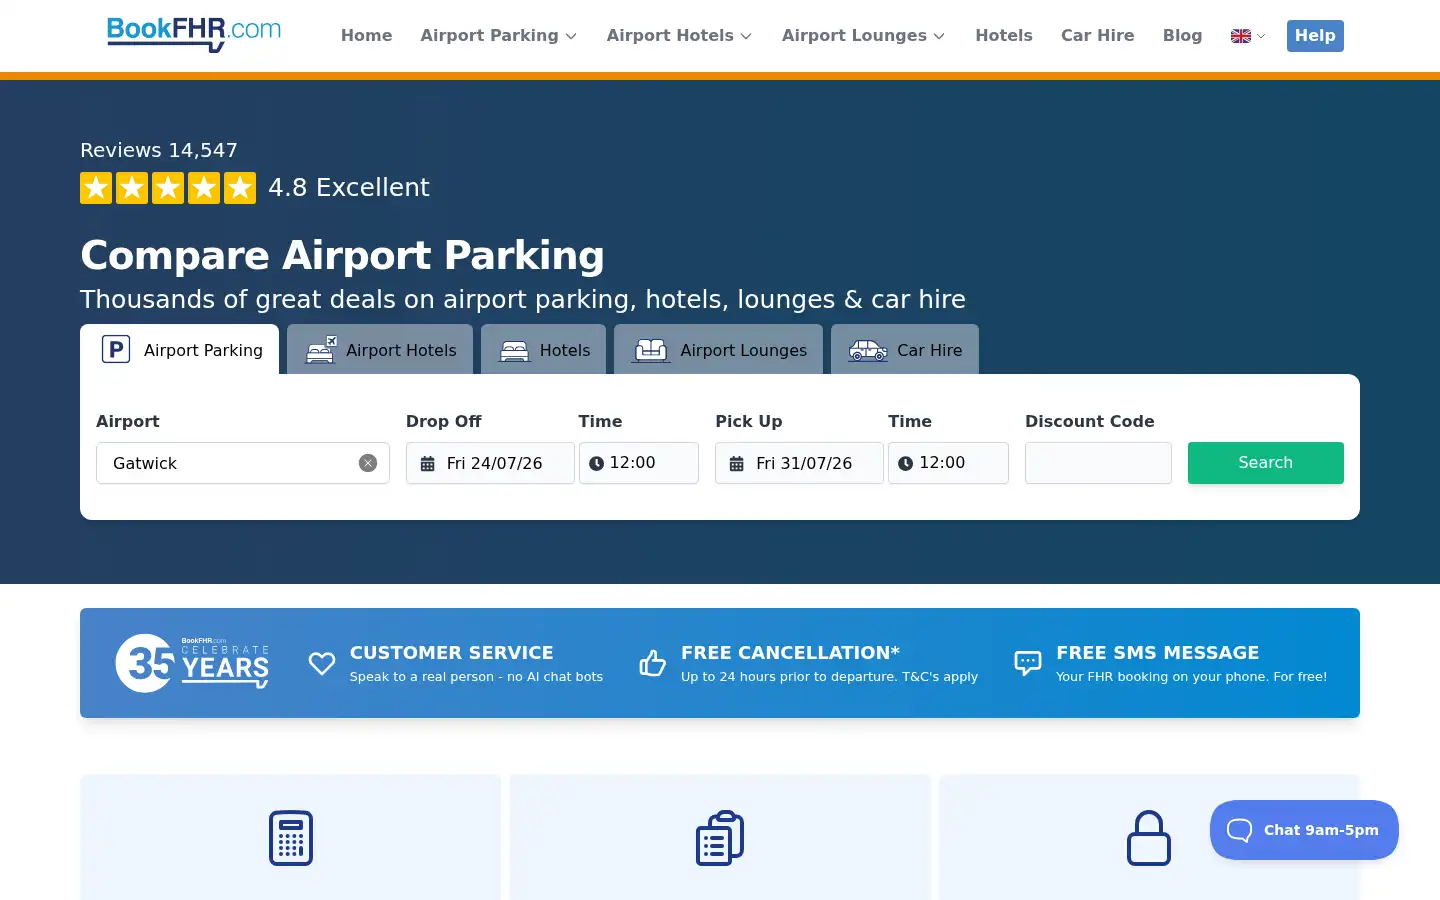Click the Reviews 14,547 text

coord(159,150)
